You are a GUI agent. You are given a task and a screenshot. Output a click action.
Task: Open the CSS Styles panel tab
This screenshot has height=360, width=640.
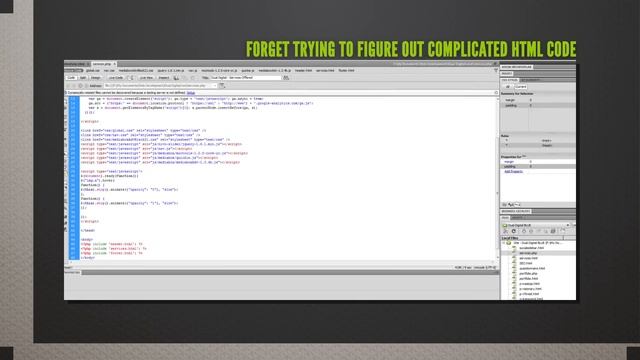[x=510, y=80]
